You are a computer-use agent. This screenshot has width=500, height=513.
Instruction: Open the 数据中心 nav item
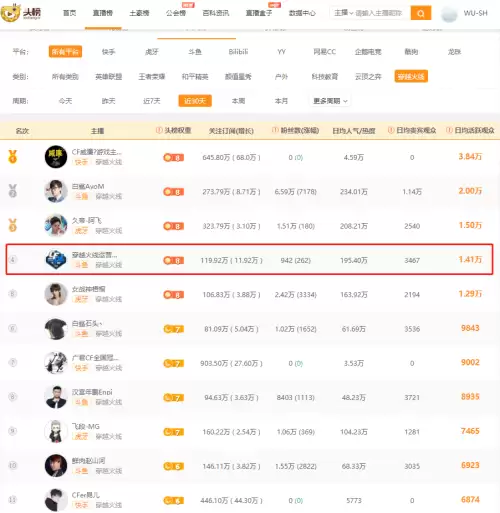point(302,13)
